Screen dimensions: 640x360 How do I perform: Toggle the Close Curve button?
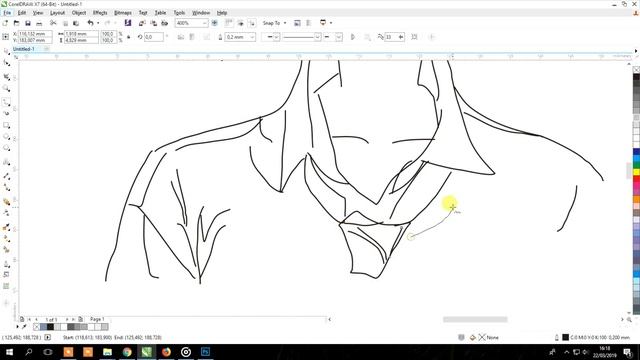[353, 37]
